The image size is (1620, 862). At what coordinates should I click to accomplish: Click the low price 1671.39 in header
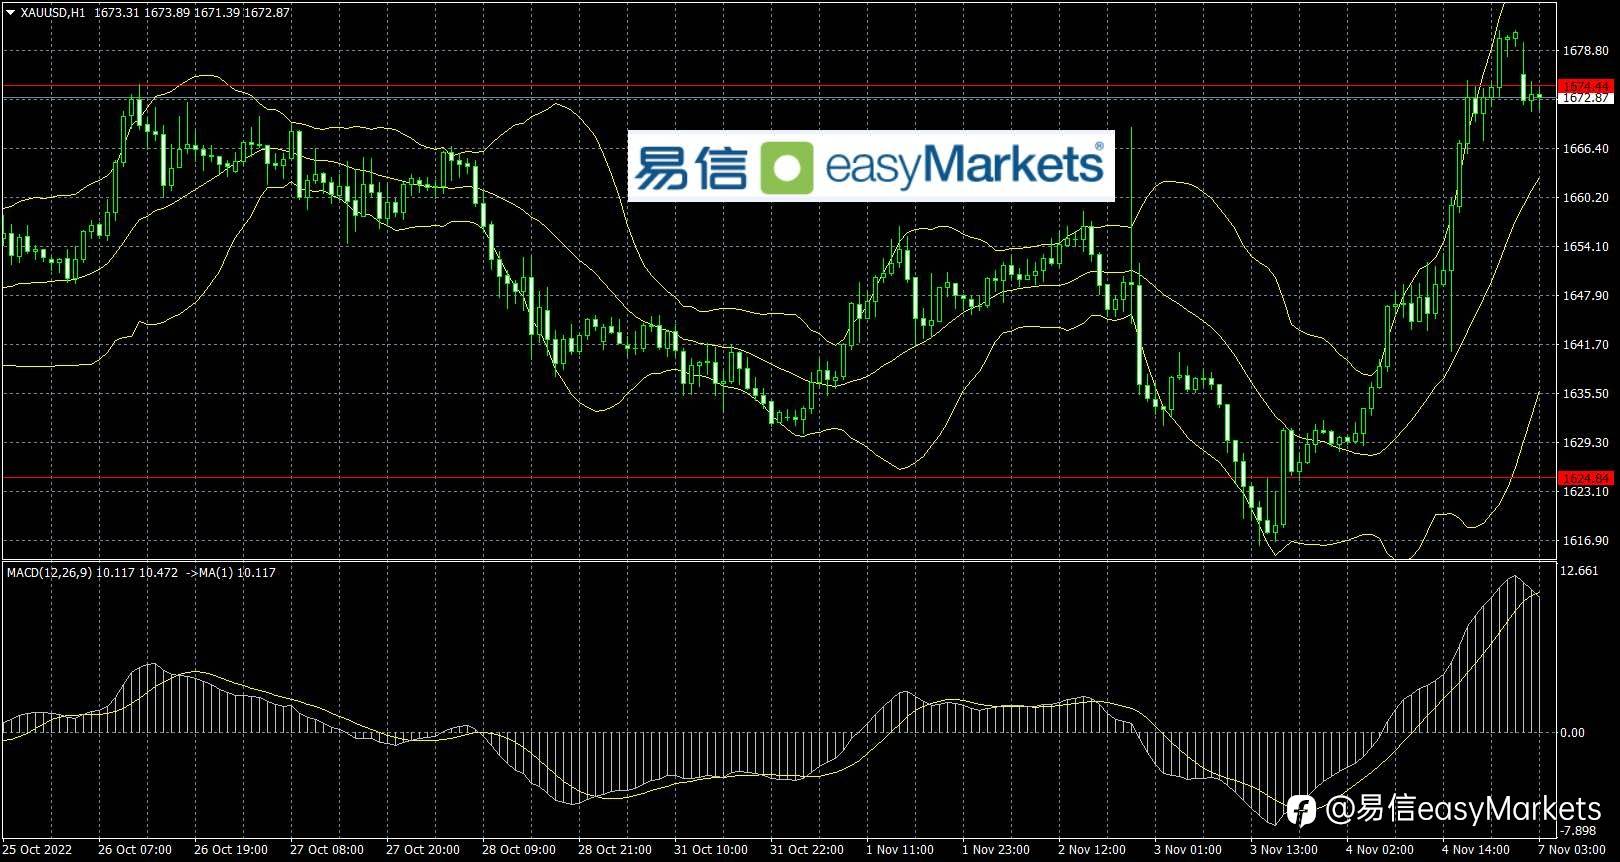[218, 13]
